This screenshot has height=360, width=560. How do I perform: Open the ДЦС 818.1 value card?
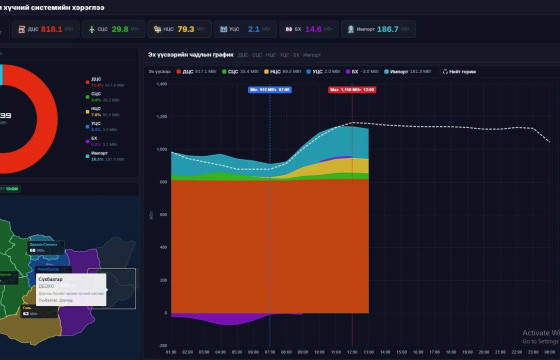(x=46, y=29)
